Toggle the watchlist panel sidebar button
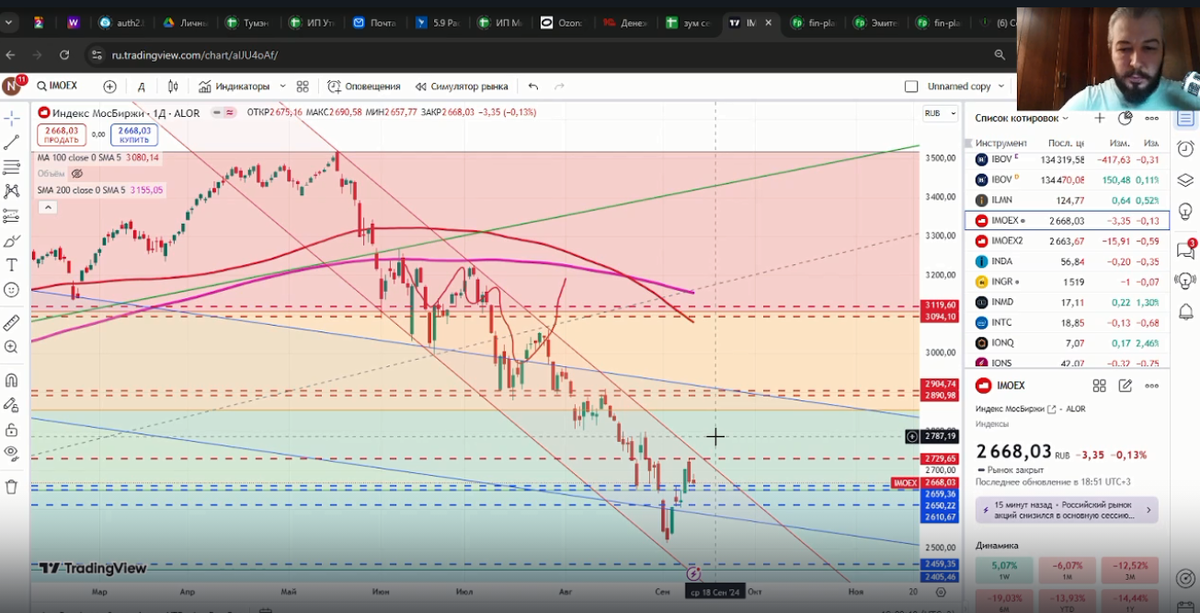This screenshot has width=1200, height=613. (1185, 118)
